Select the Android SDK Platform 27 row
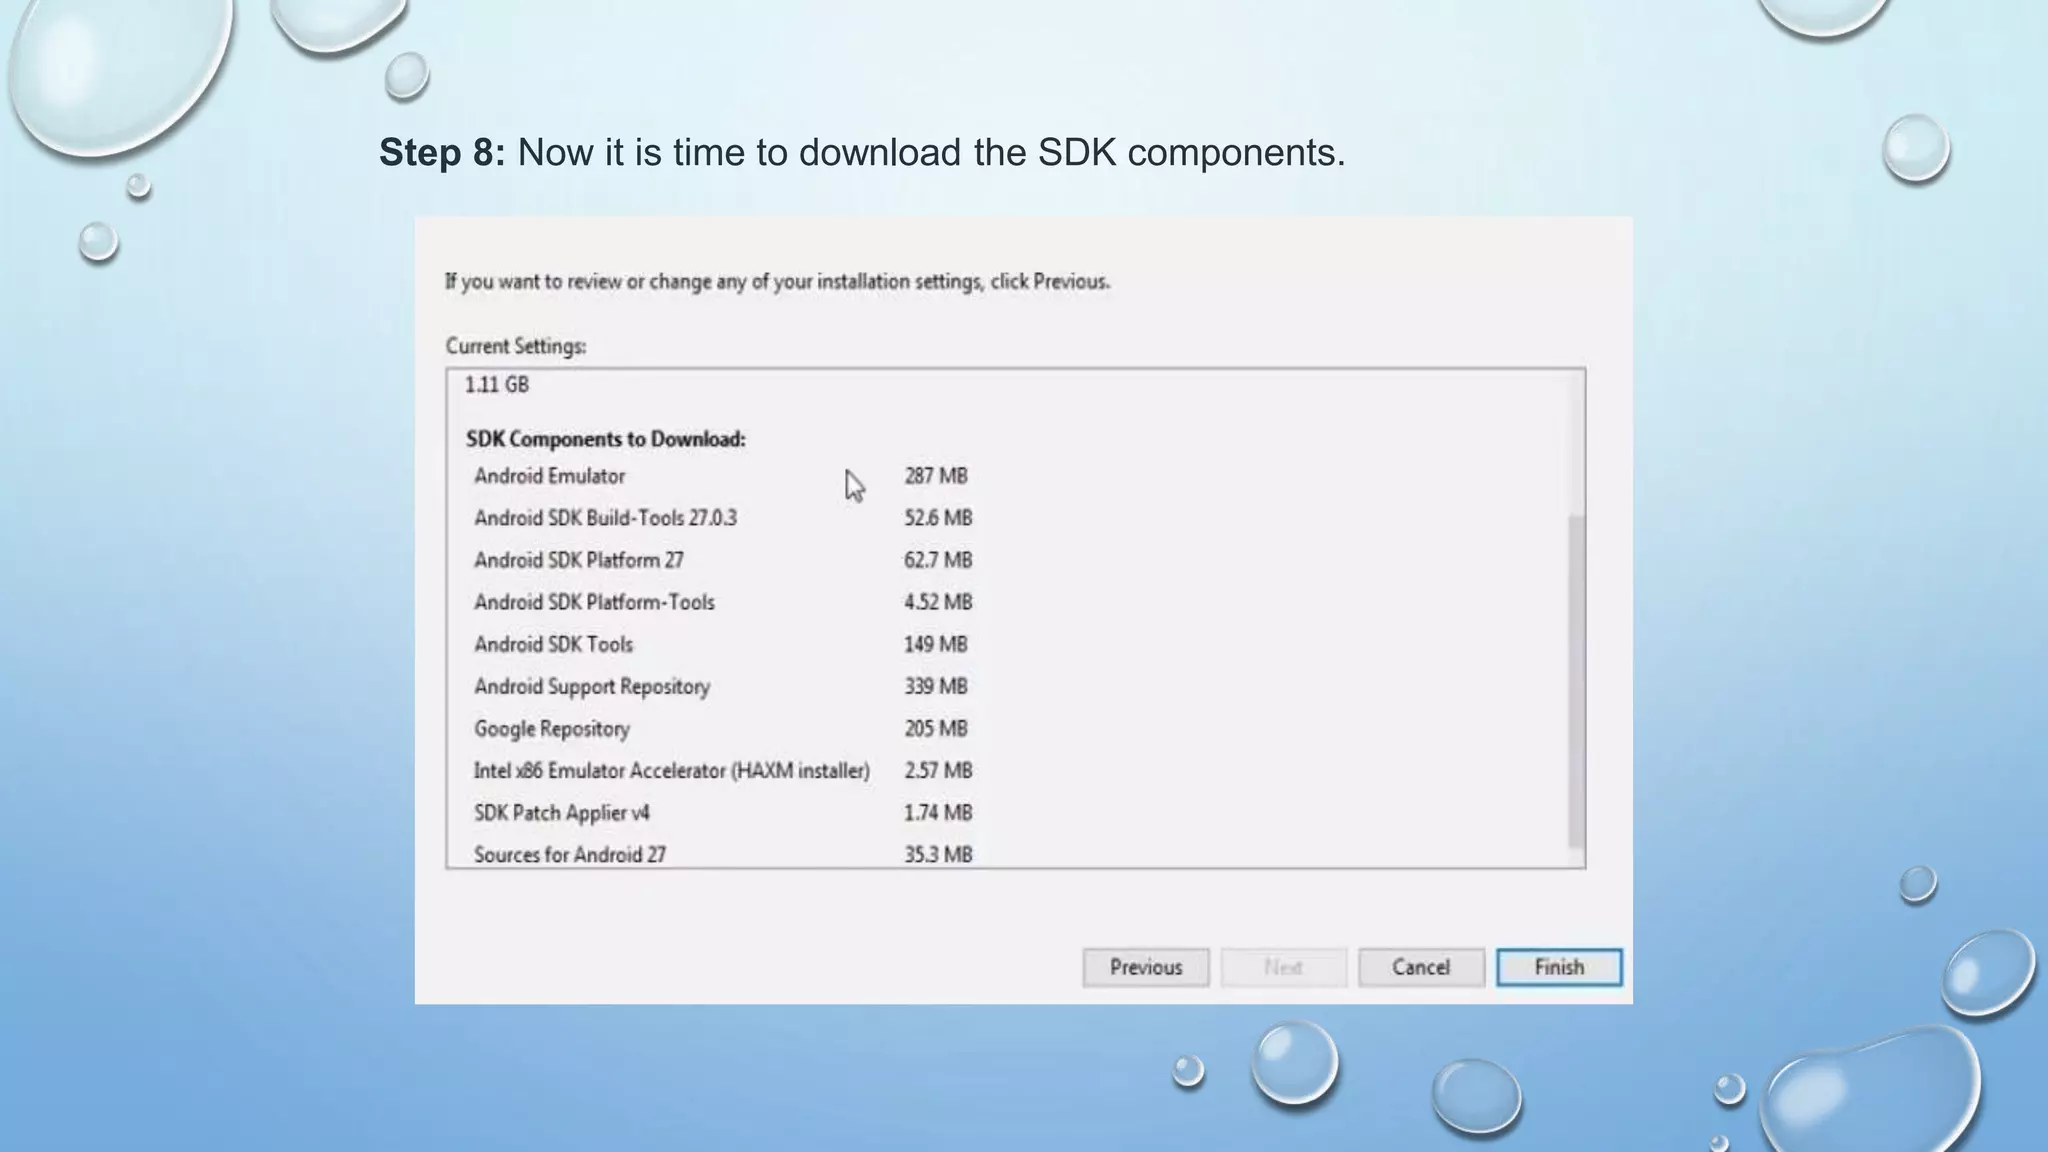This screenshot has height=1152, width=2048. tap(722, 560)
